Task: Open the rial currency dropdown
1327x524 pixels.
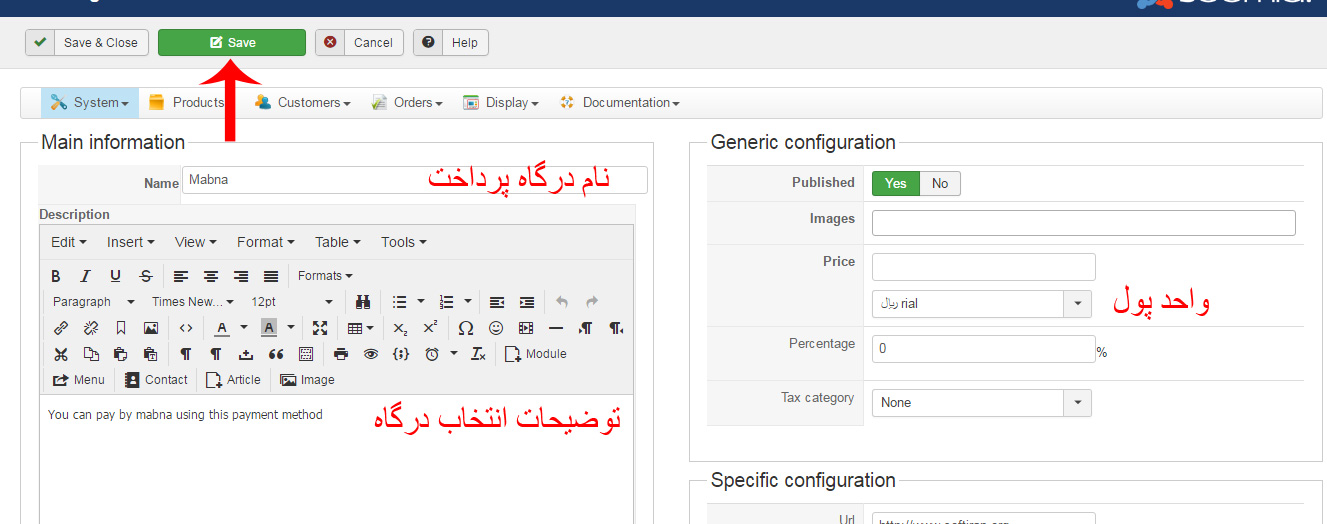Action: pyautogui.click(x=1078, y=304)
